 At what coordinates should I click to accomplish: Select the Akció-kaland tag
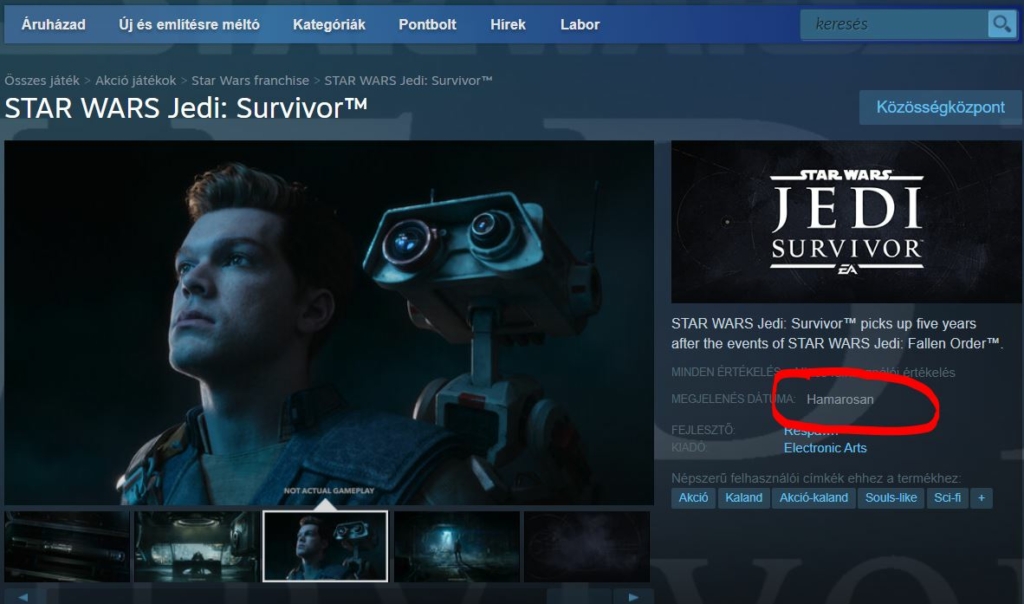[x=813, y=497]
